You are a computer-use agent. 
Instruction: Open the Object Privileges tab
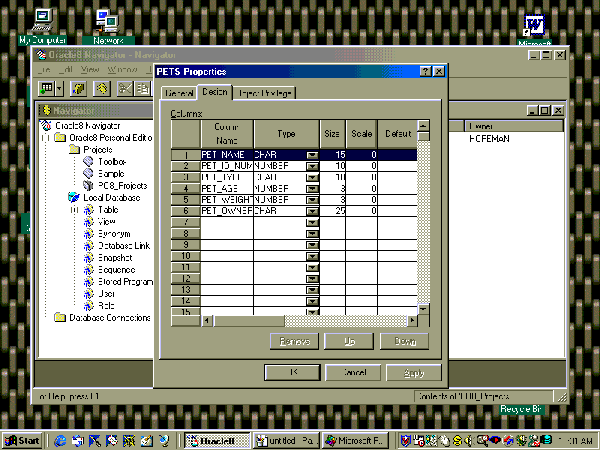coord(264,93)
